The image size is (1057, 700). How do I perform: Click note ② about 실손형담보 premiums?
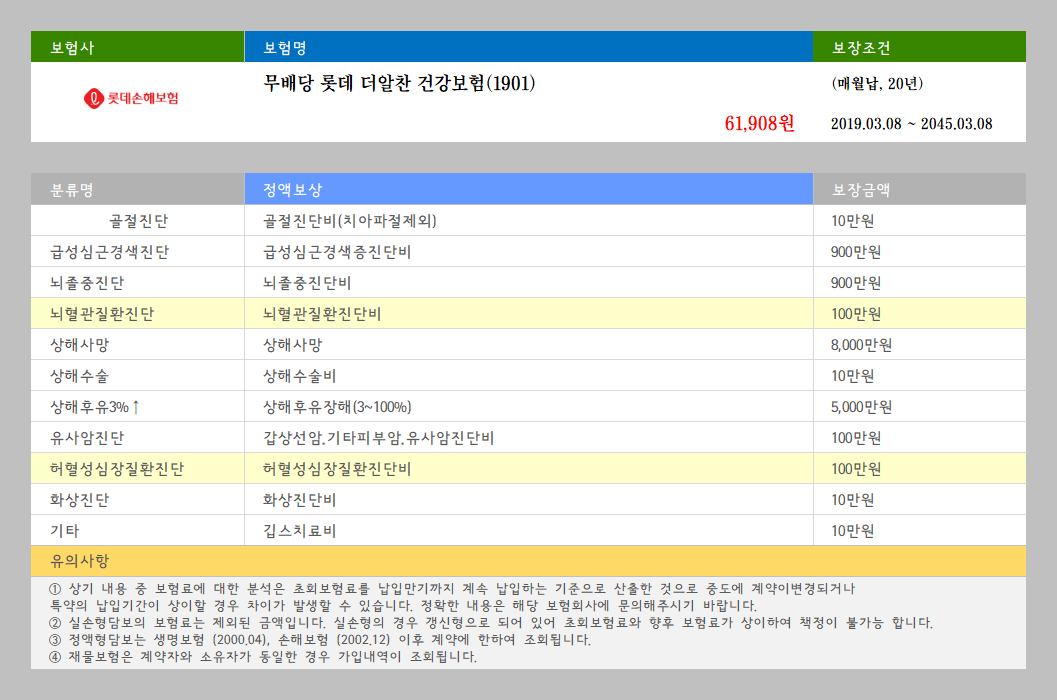(491, 622)
